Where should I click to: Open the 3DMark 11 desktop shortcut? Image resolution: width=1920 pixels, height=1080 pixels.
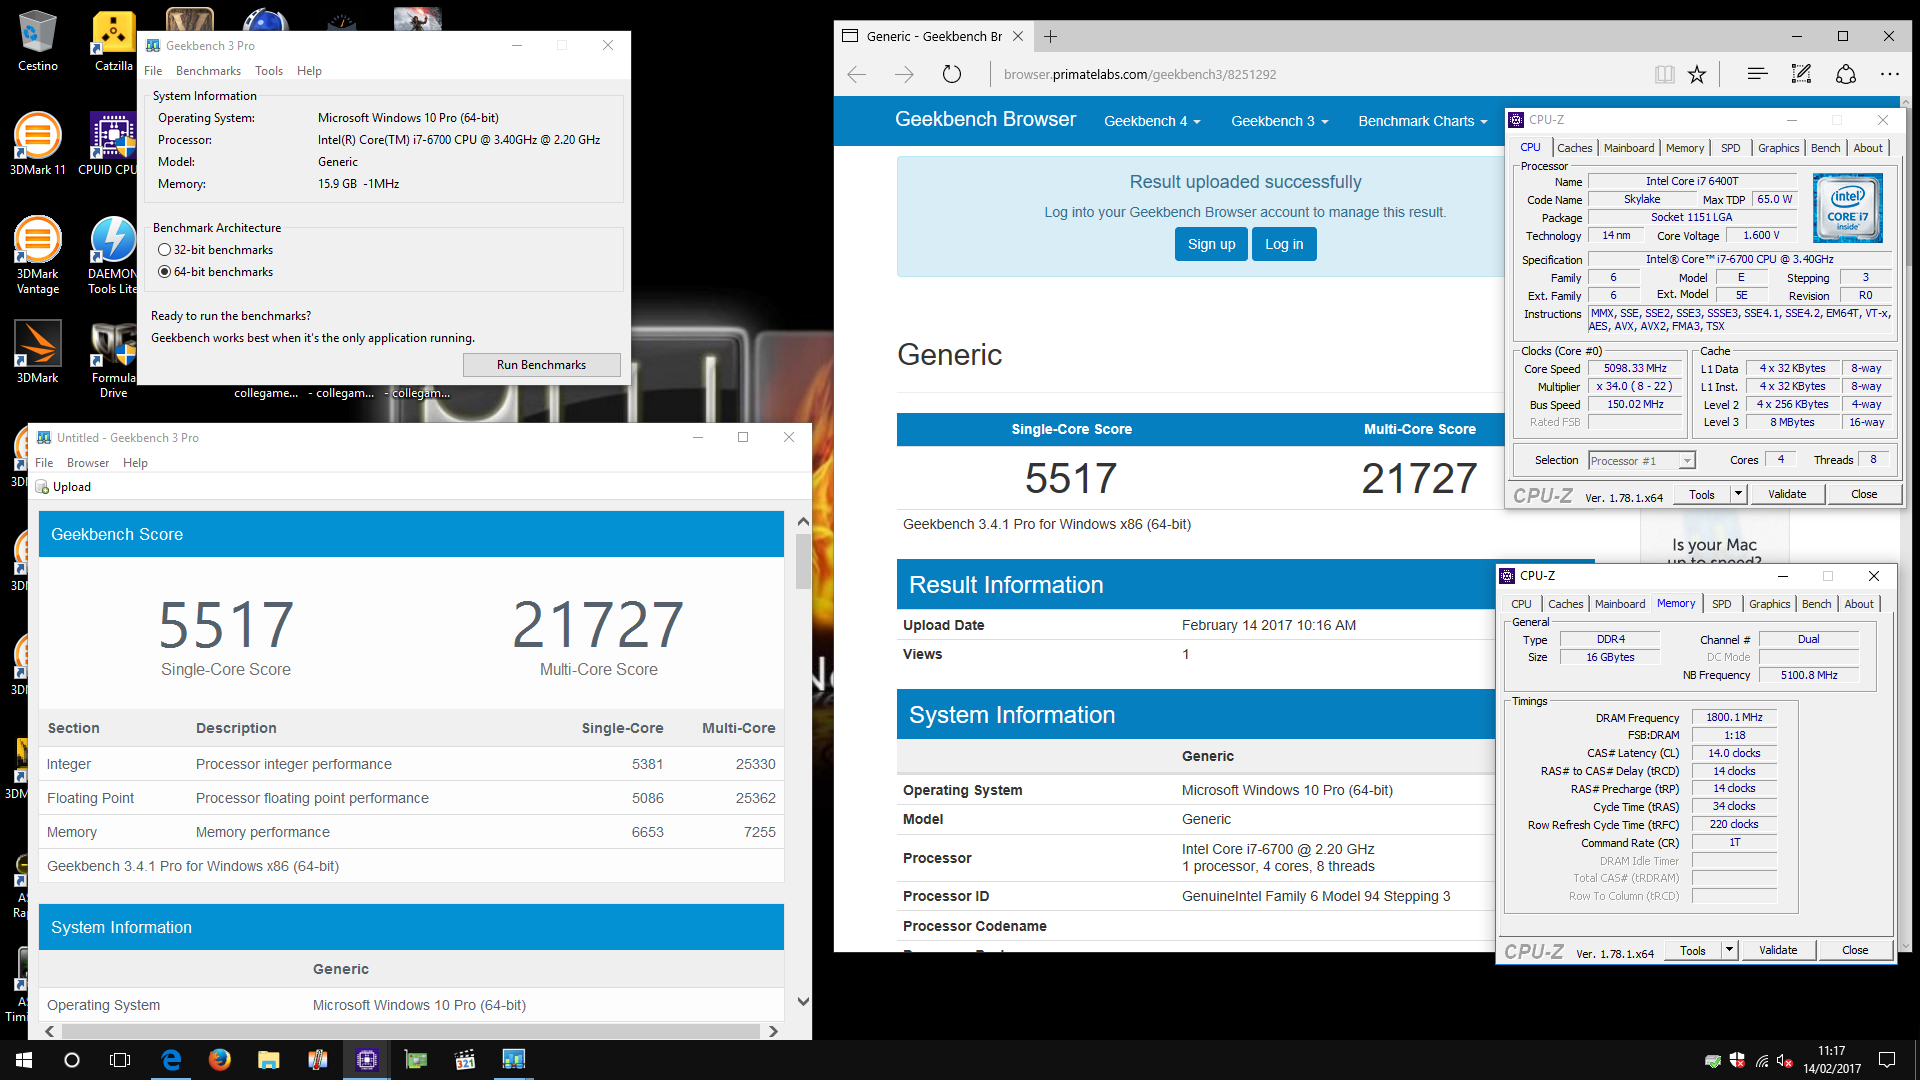(37, 144)
